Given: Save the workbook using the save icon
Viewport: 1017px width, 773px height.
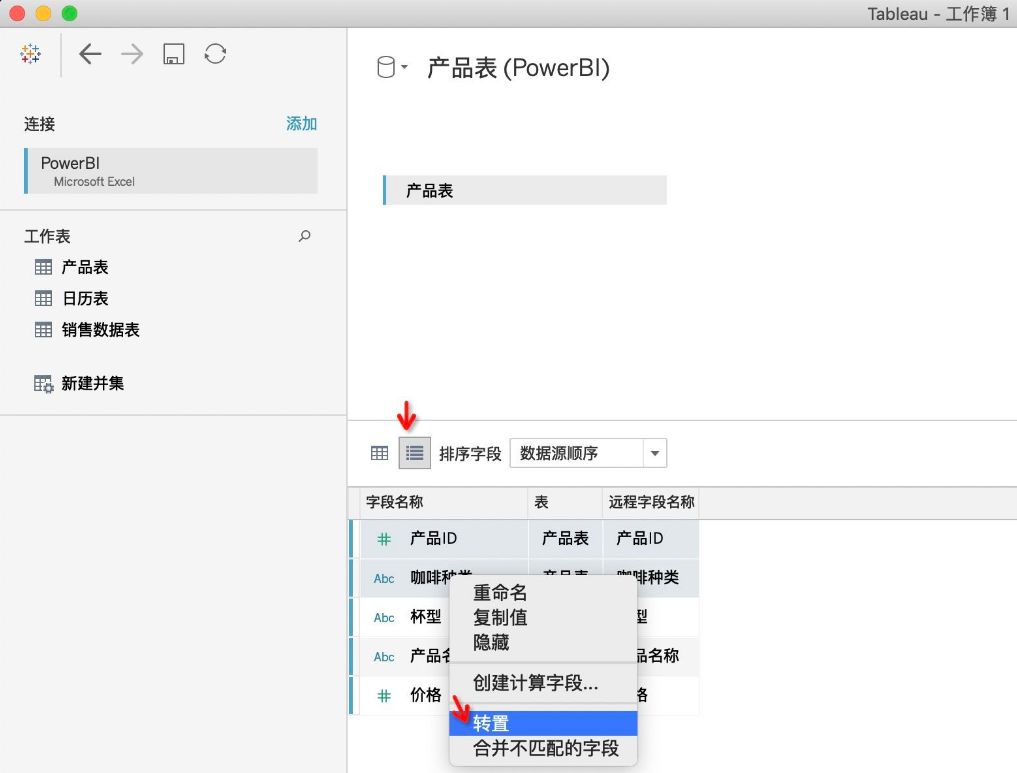Looking at the screenshot, I should [173, 54].
